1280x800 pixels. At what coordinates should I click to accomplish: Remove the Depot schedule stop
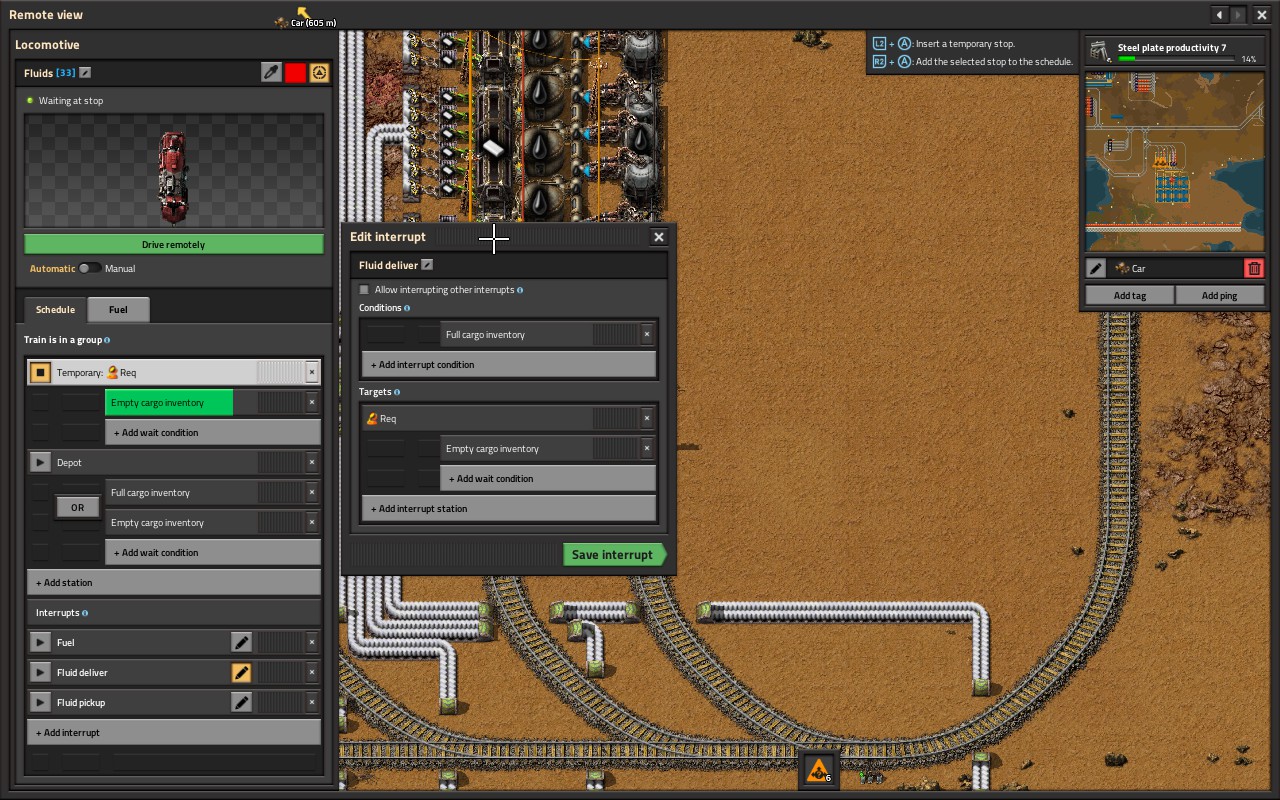(x=312, y=462)
